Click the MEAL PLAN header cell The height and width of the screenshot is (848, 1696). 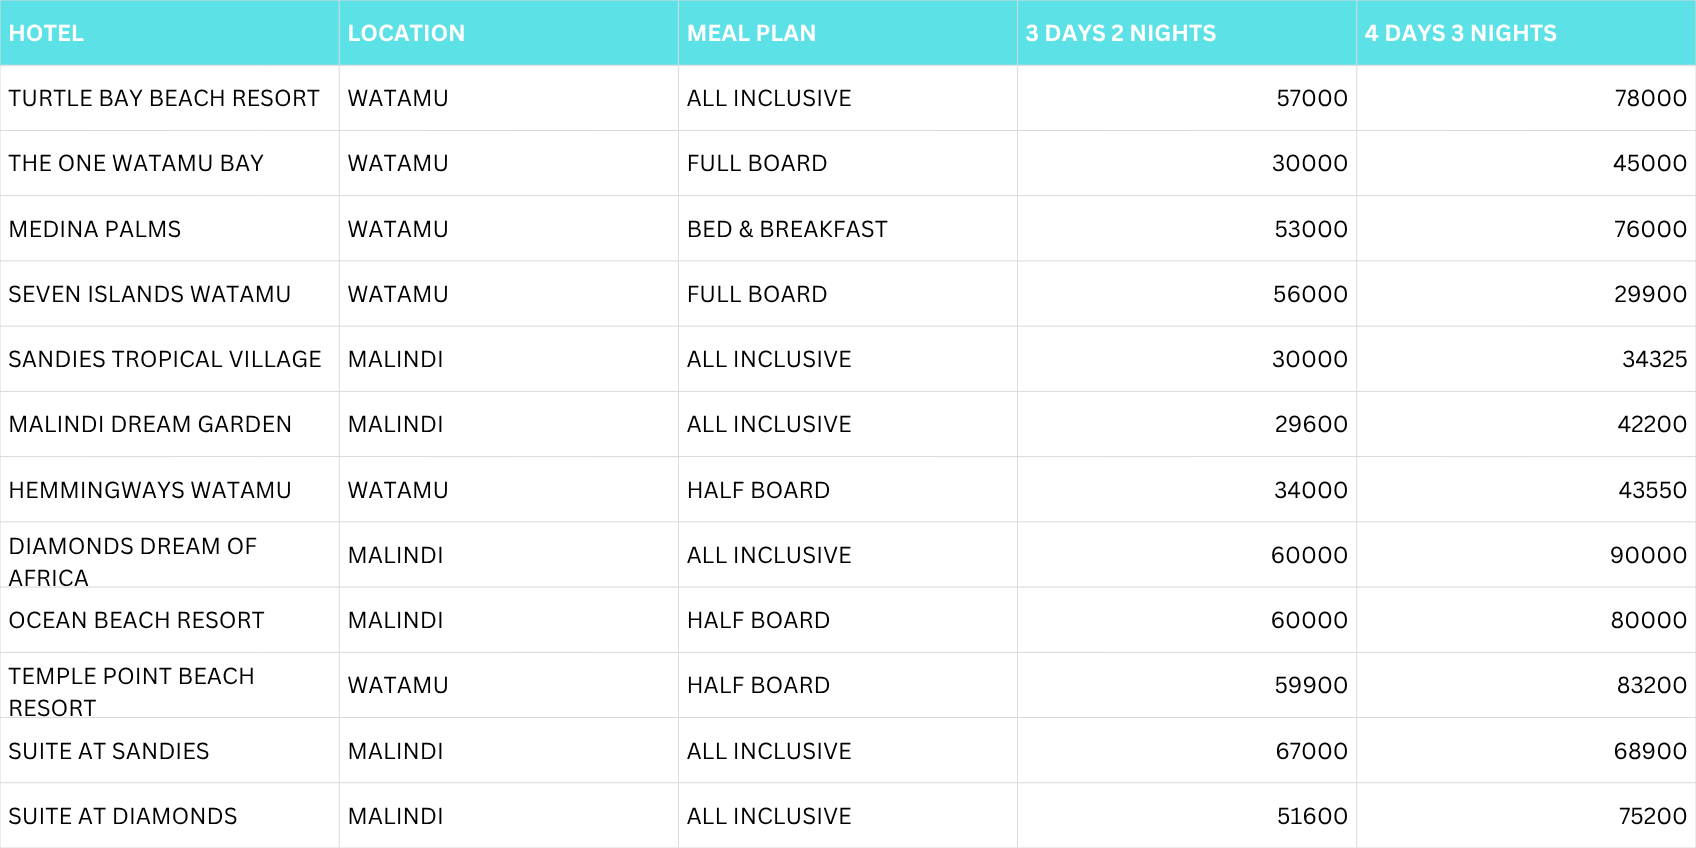751,33
